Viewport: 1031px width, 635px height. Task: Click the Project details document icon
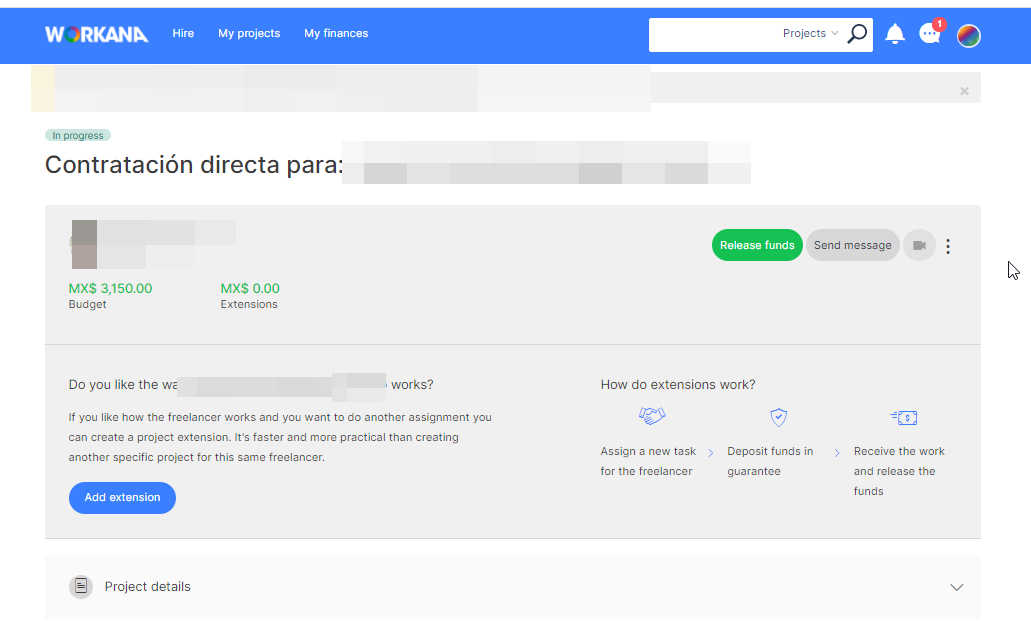tap(81, 587)
